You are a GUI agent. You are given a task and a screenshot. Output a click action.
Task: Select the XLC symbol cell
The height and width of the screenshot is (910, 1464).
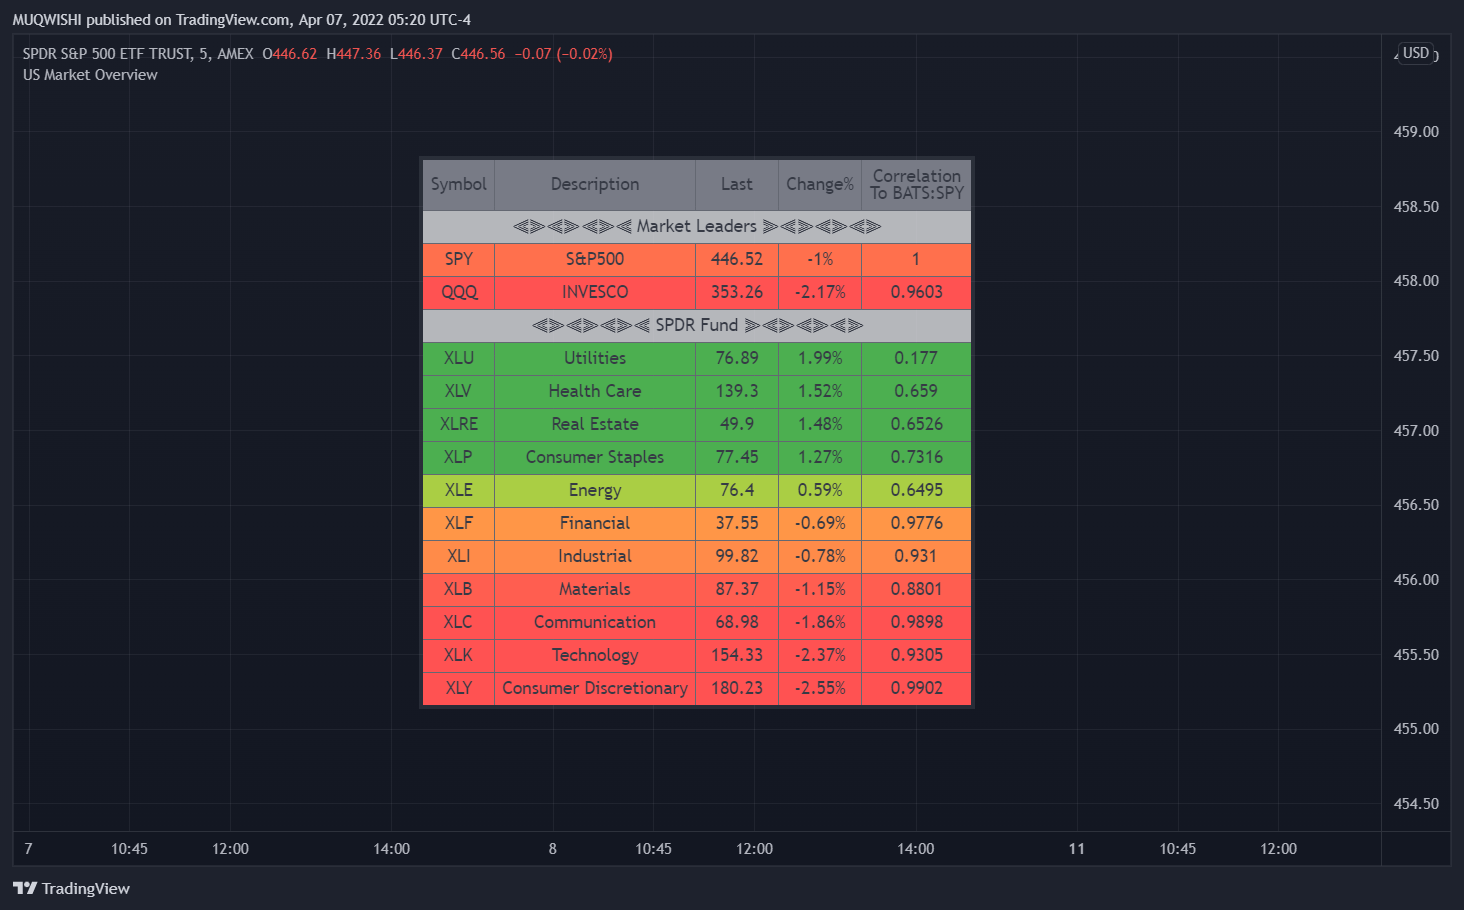(x=459, y=622)
